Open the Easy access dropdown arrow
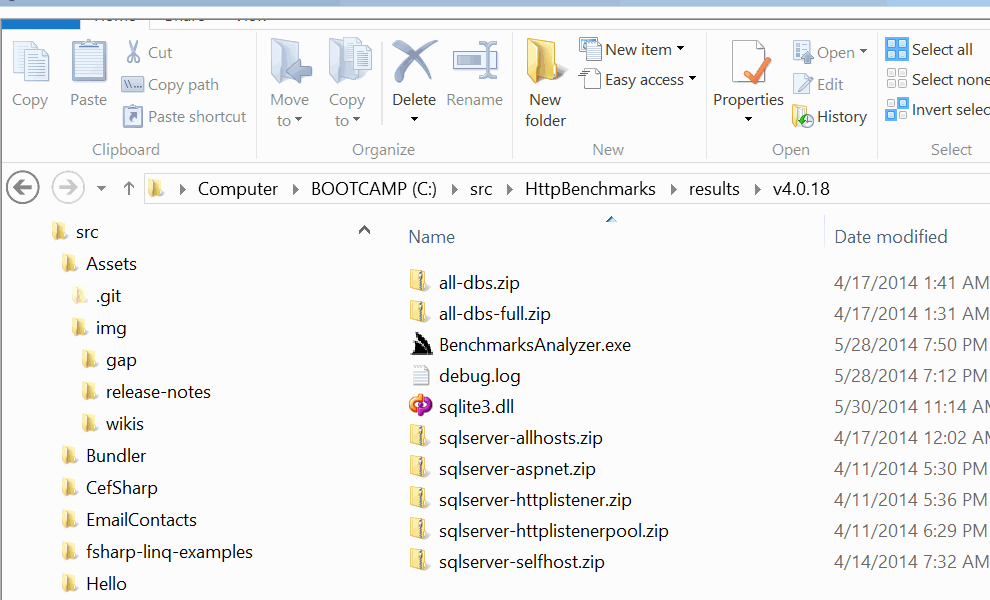 tap(693, 79)
